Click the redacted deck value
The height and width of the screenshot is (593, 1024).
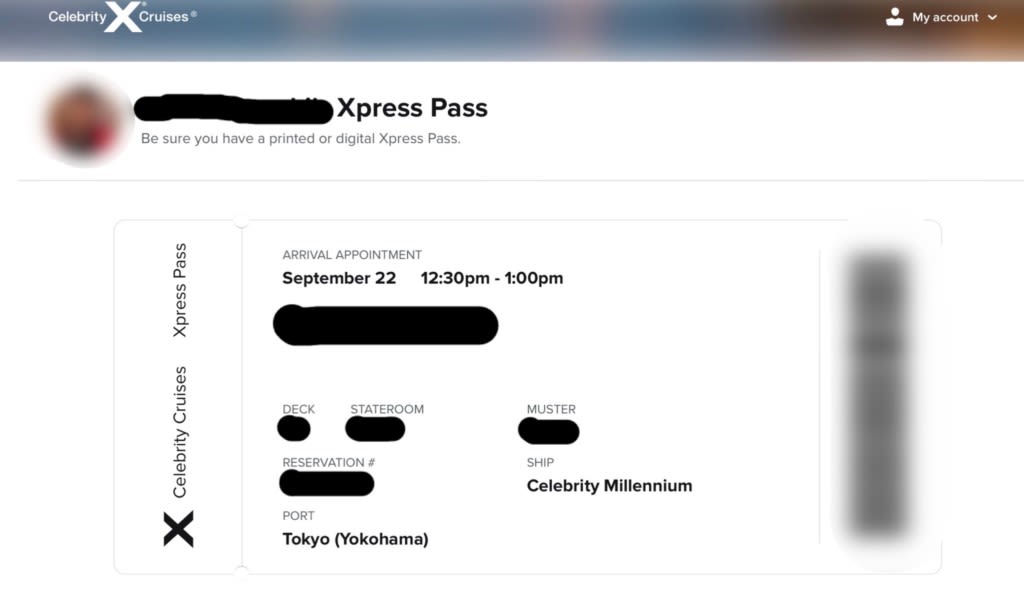(294, 428)
